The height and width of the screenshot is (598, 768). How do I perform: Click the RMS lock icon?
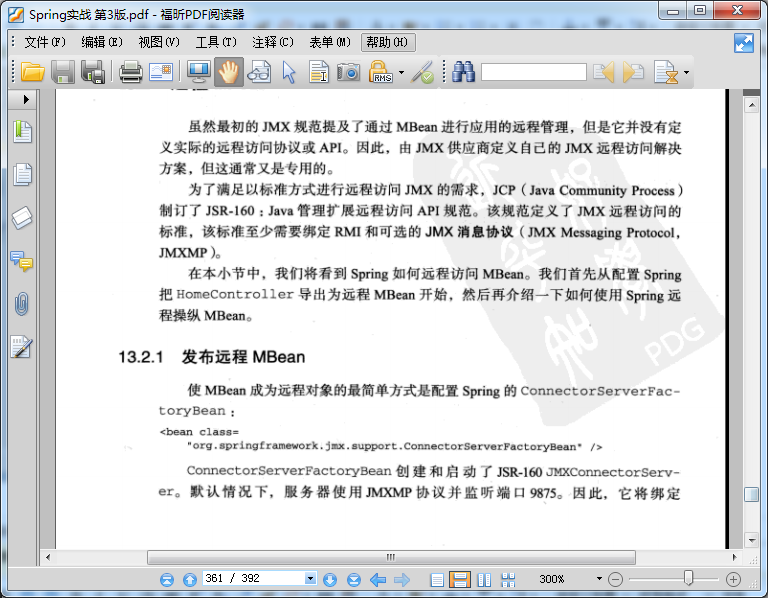coord(380,72)
